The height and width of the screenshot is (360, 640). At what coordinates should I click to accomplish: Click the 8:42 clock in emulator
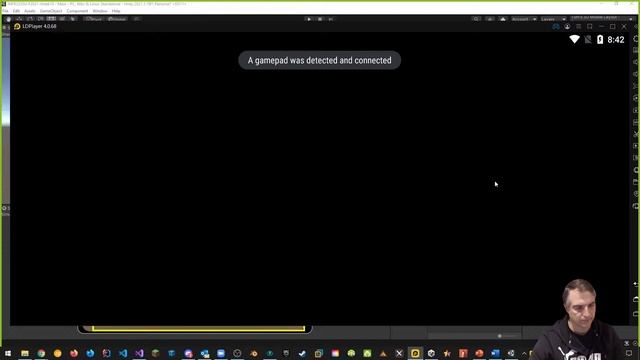[616, 40]
